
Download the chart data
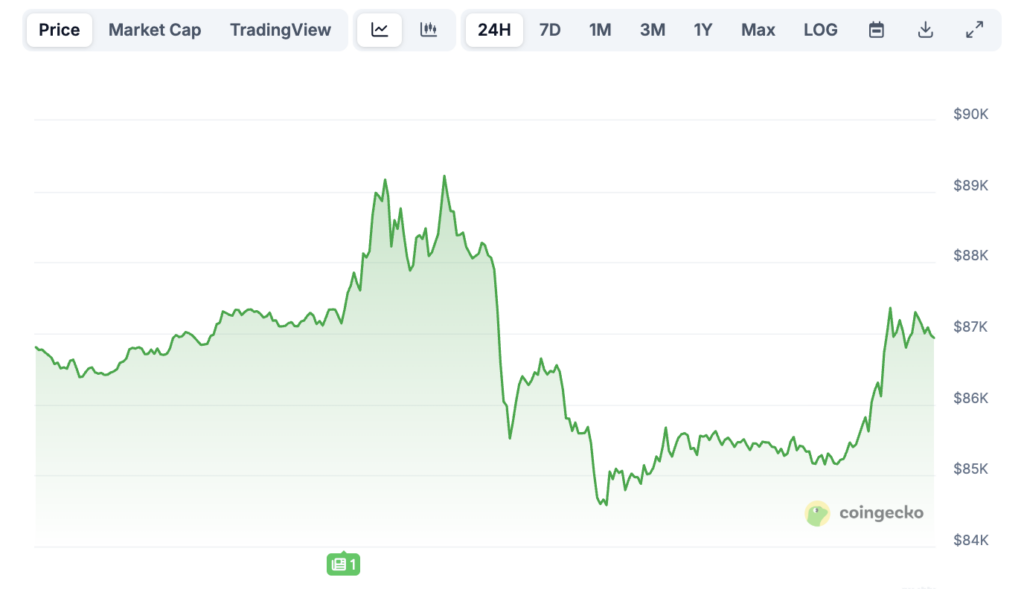[925, 30]
